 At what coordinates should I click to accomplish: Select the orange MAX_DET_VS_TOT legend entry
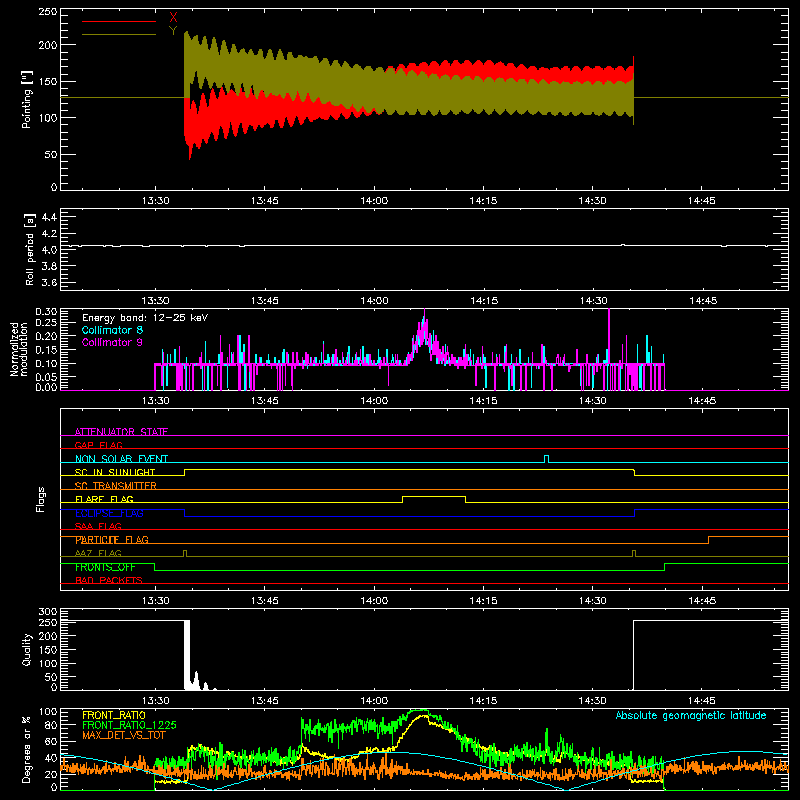tap(124, 735)
